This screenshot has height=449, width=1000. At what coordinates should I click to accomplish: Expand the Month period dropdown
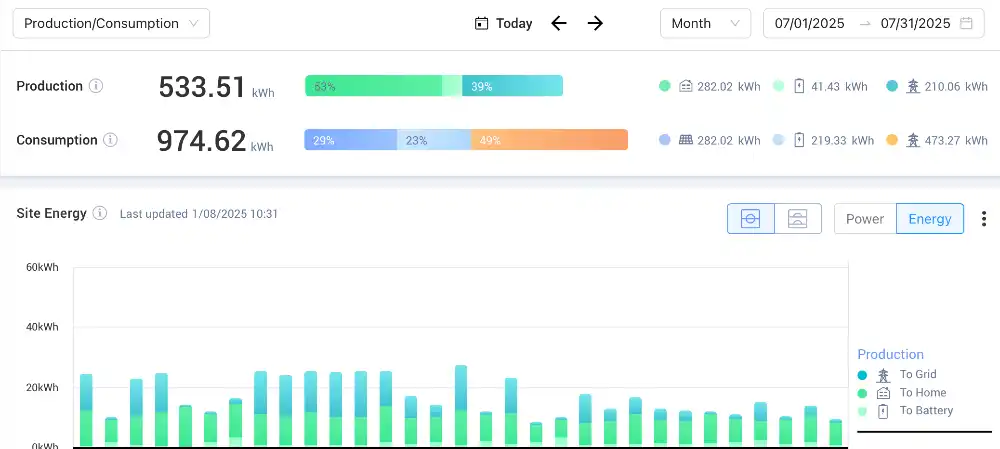tap(705, 23)
